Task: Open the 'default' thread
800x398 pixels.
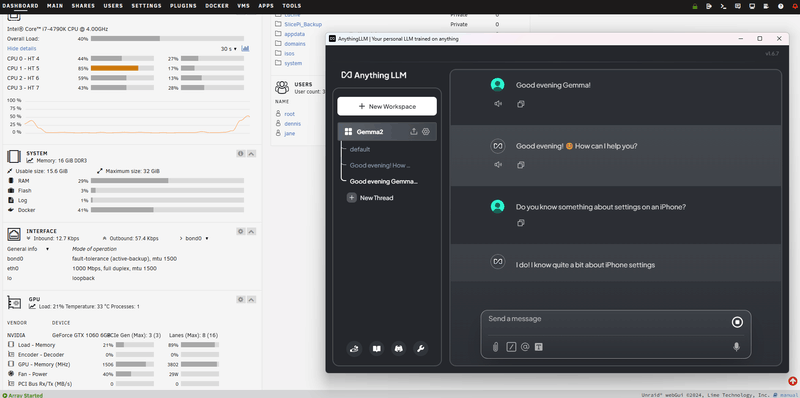Action: pos(360,150)
